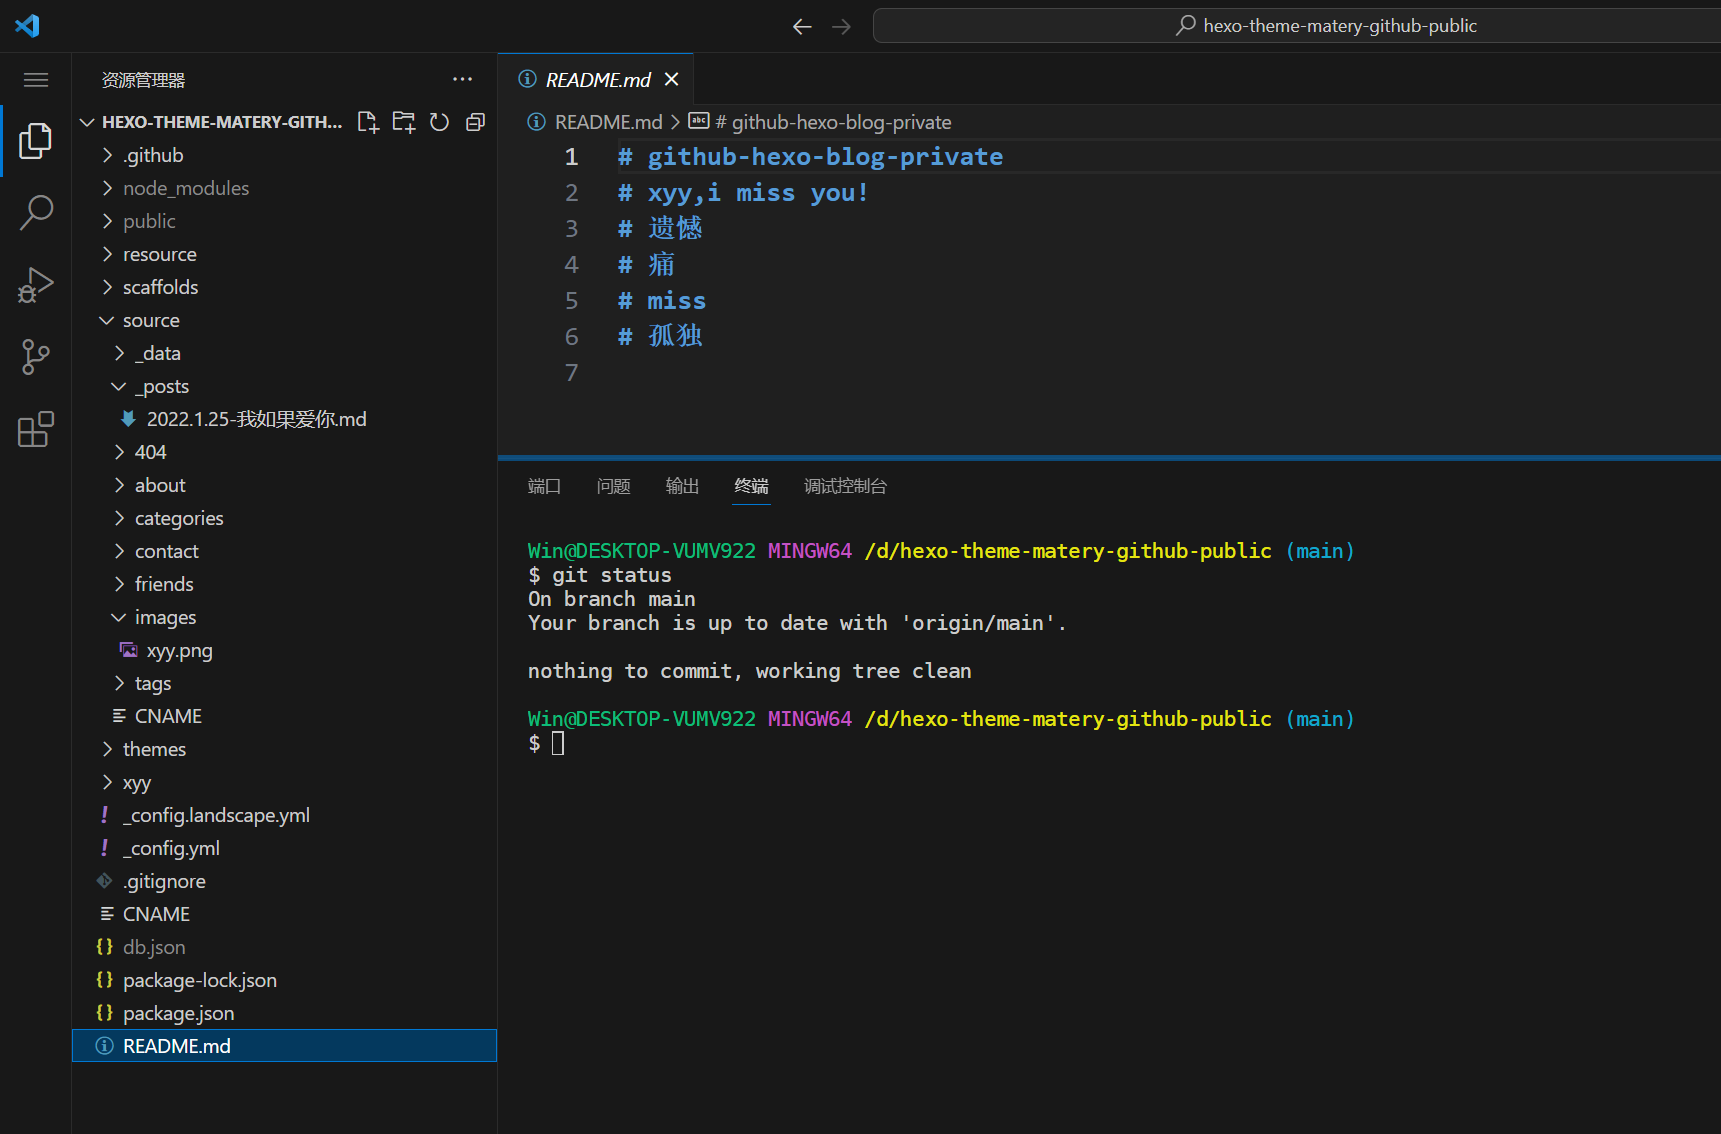This screenshot has height=1134, width=1721.
Task: Click the VS Code logo icon
Action: point(27,25)
